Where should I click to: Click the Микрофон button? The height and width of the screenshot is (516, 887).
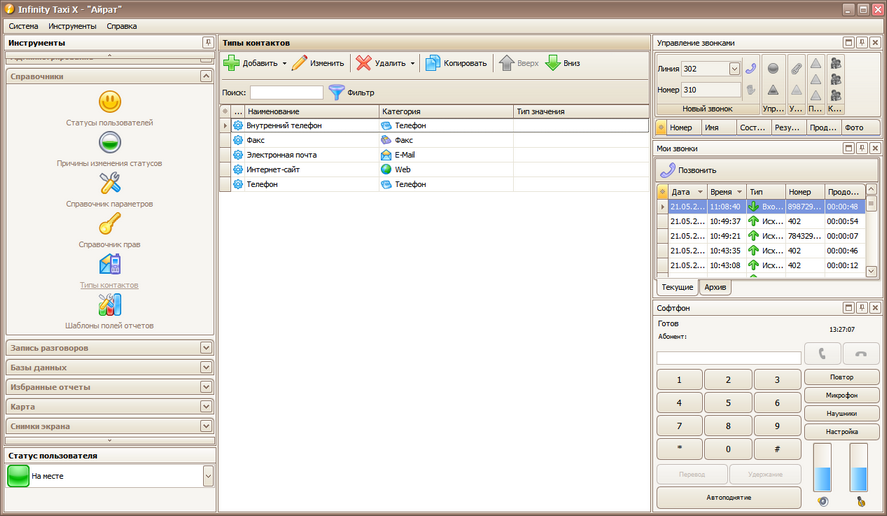click(842, 395)
